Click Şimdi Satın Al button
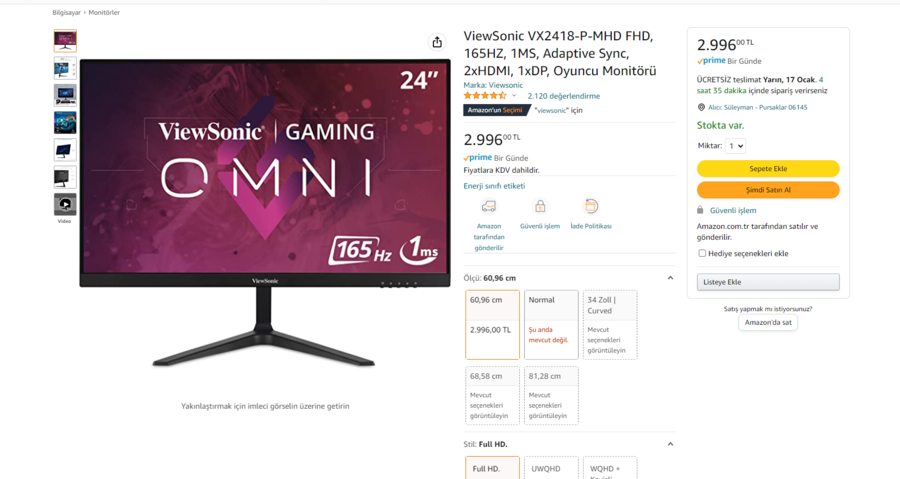900x479 pixels. click(x=768, y=190)
